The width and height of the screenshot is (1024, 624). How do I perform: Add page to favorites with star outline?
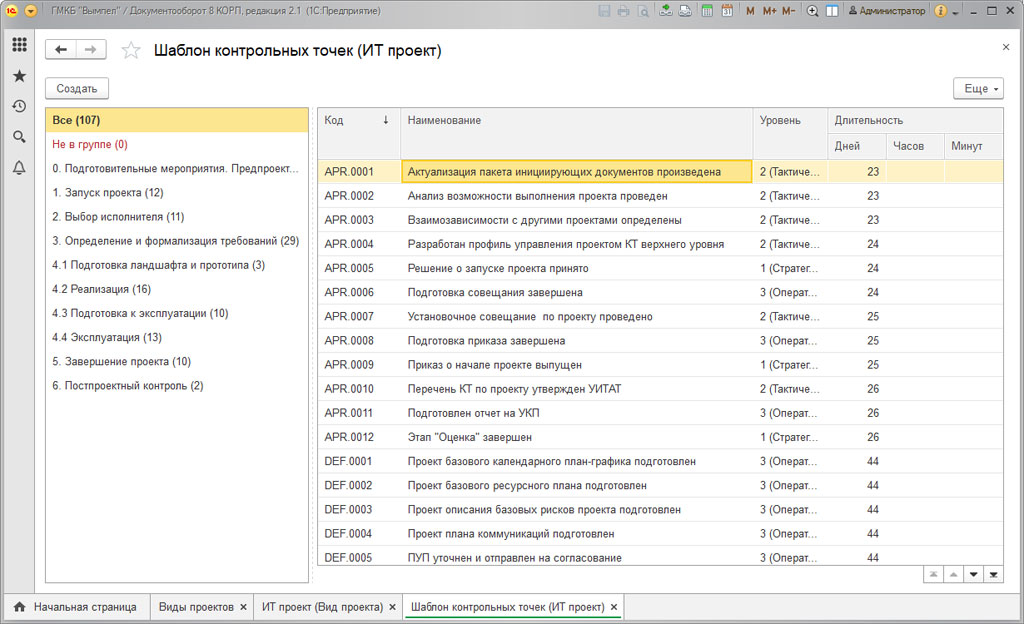[130, 51]
